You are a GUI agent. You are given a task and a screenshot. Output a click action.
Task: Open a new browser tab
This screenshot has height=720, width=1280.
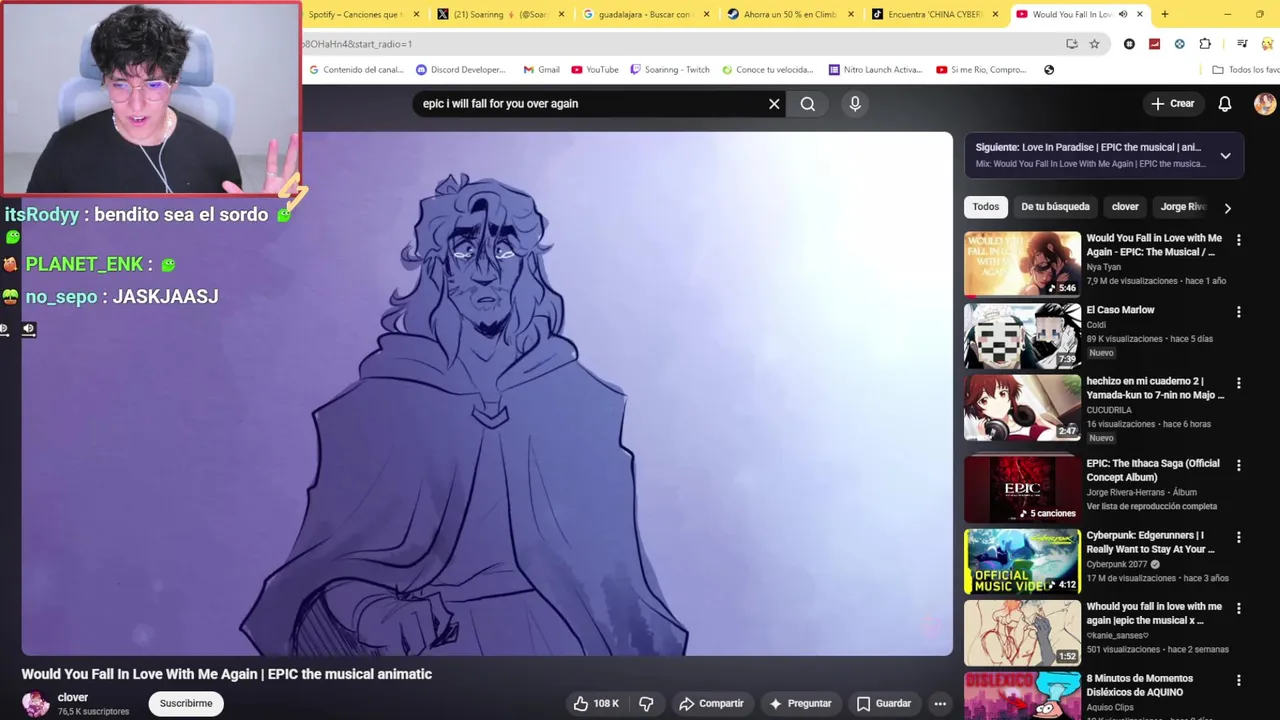1164,14
